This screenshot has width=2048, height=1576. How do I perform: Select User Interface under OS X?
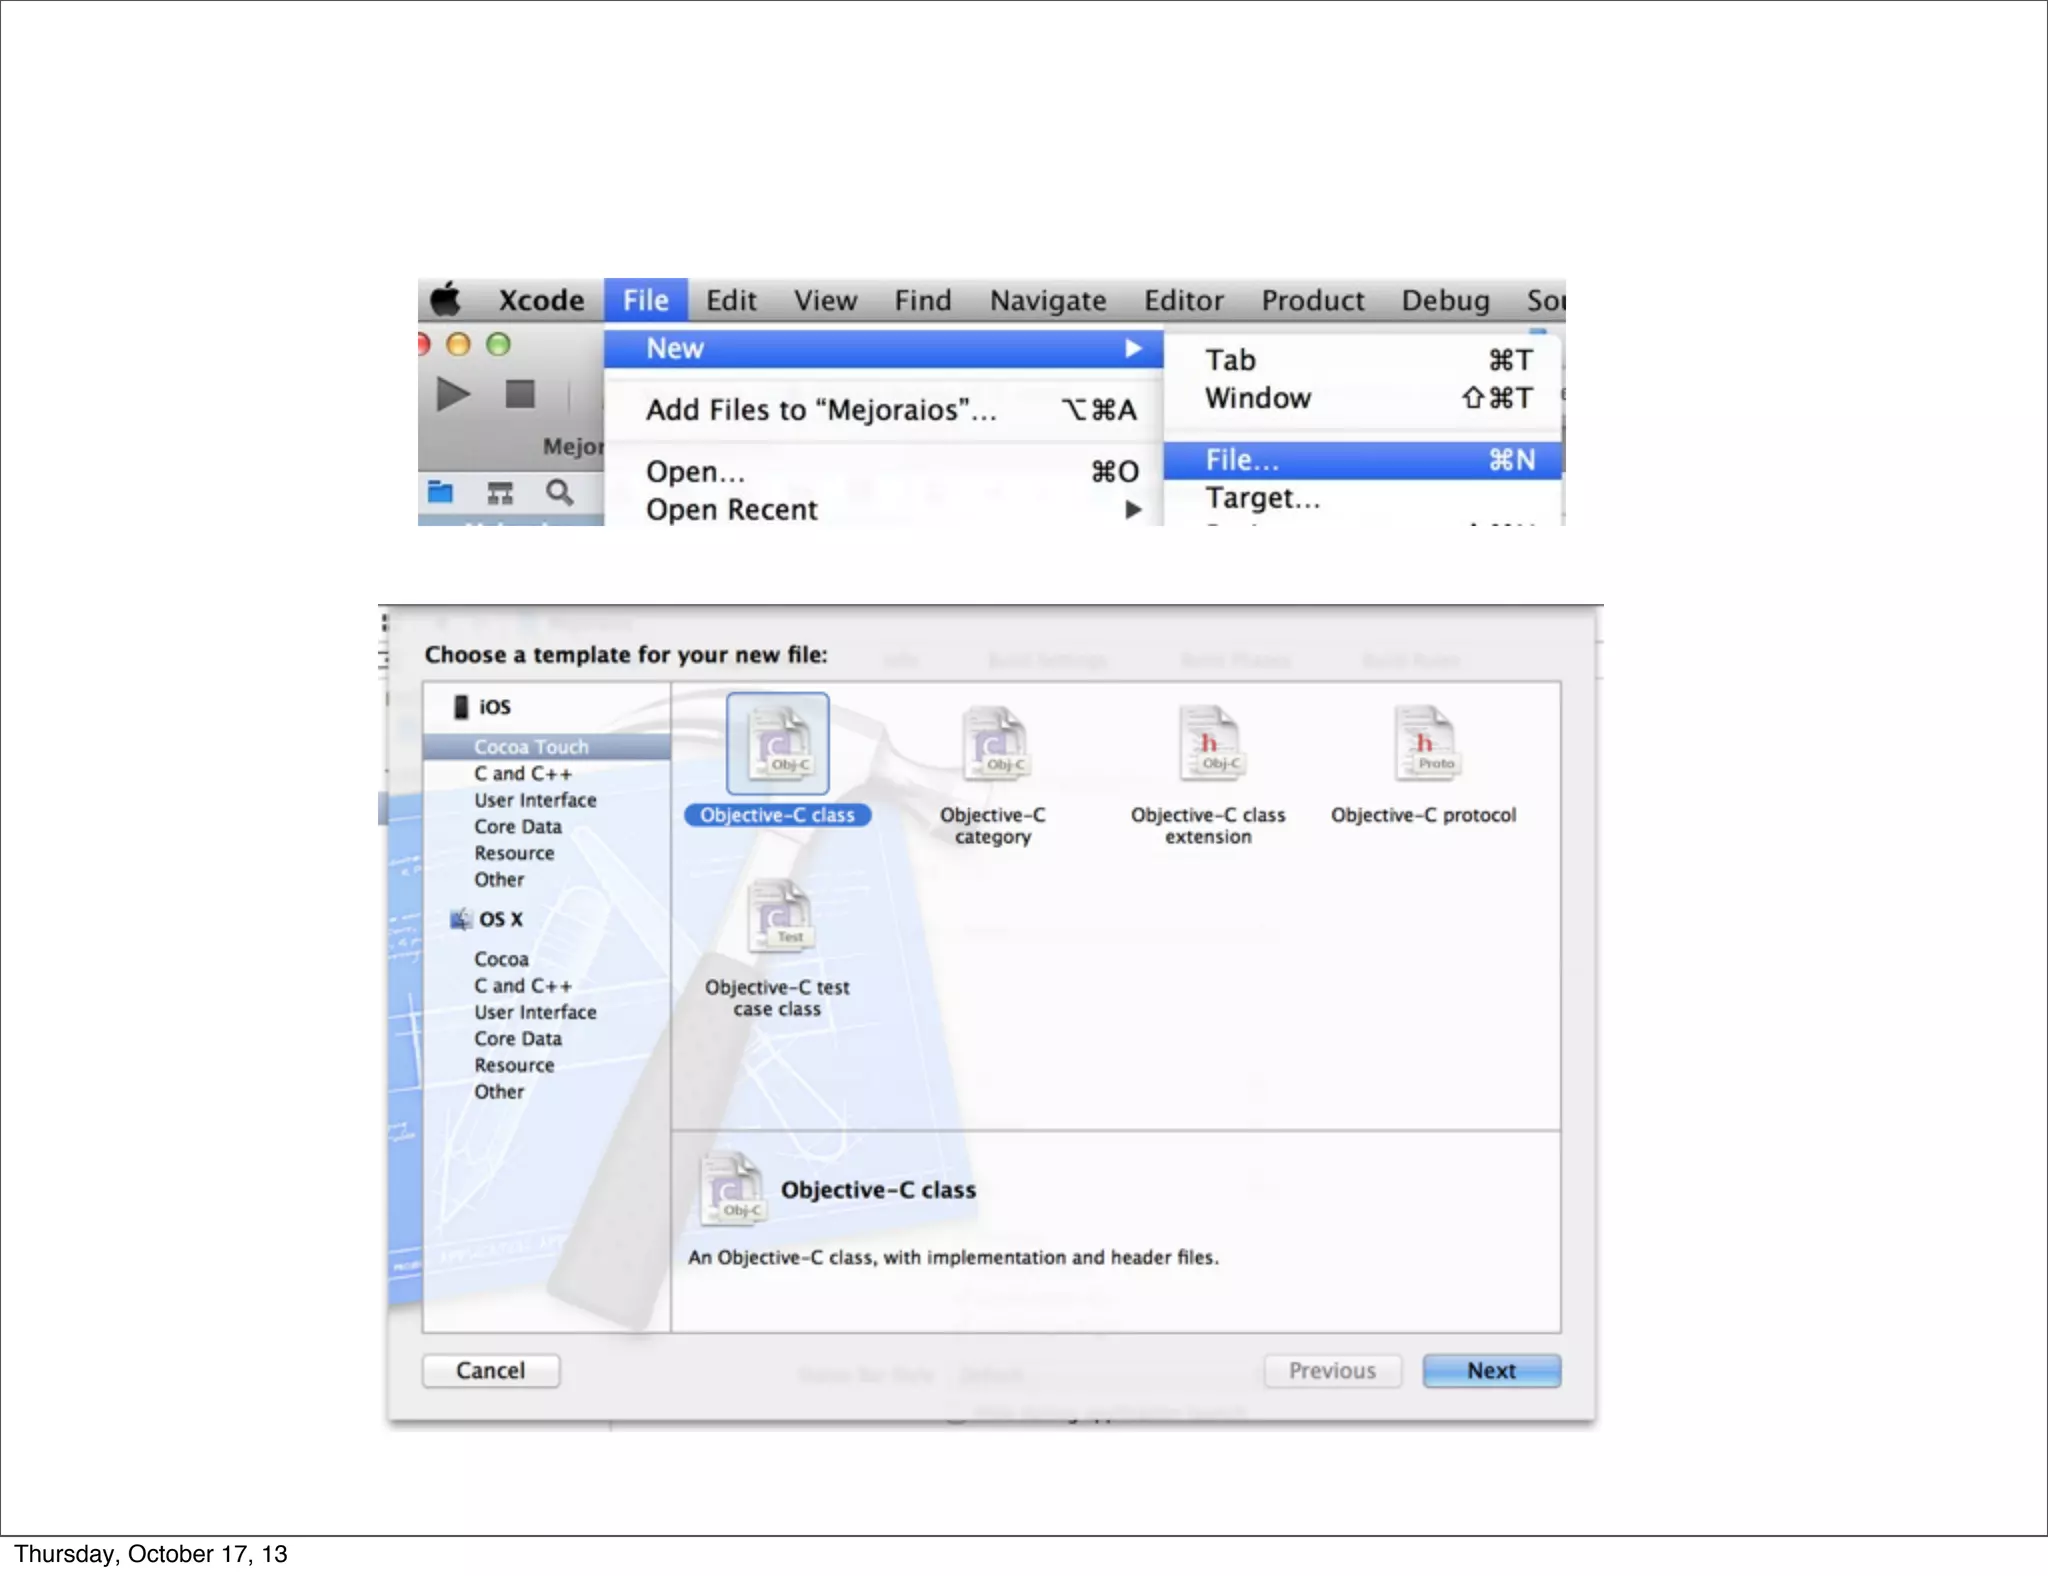[535, 1012]
